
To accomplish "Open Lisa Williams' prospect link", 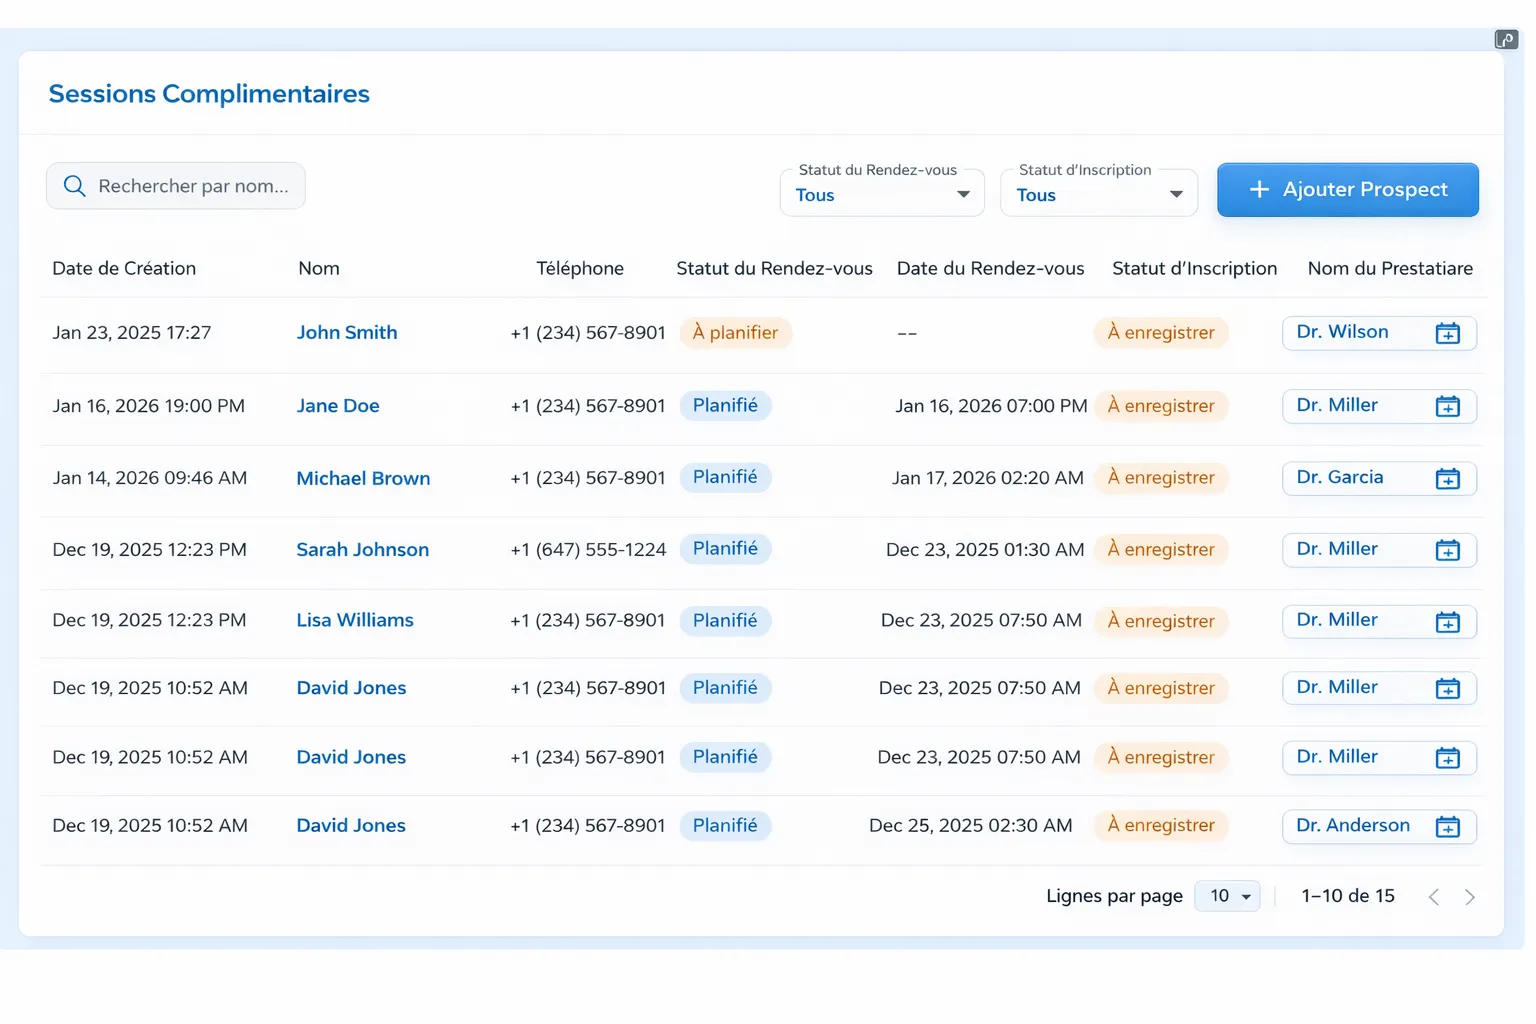I will 355,620.
